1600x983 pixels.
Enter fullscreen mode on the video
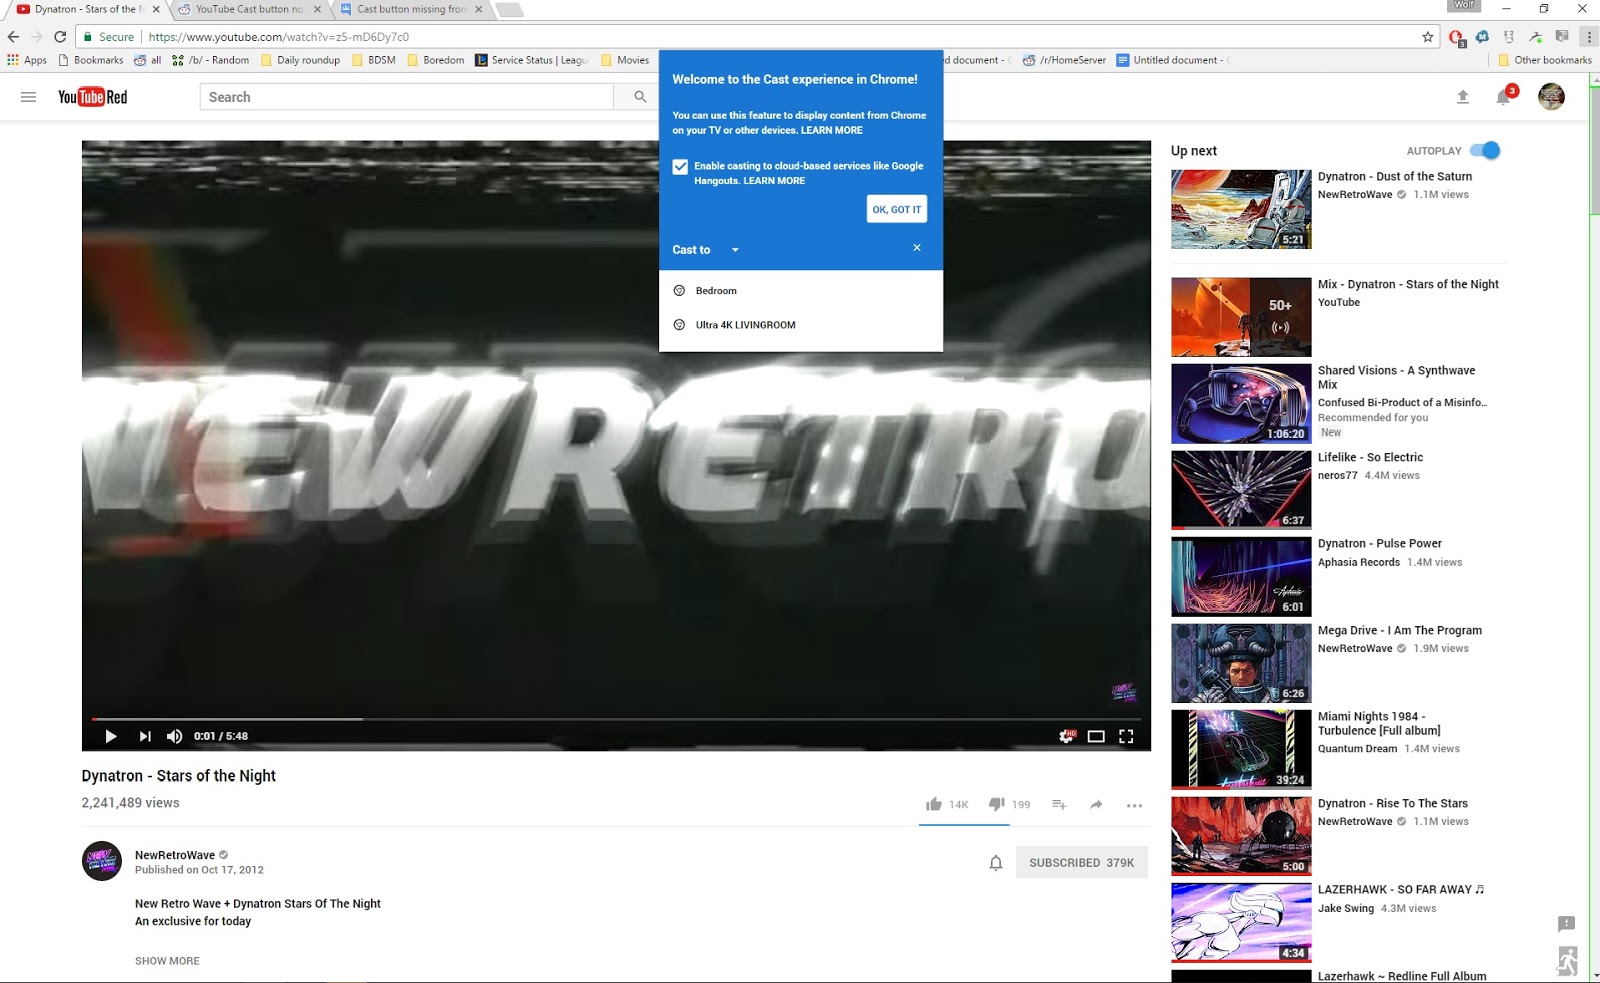[1126, 736]
